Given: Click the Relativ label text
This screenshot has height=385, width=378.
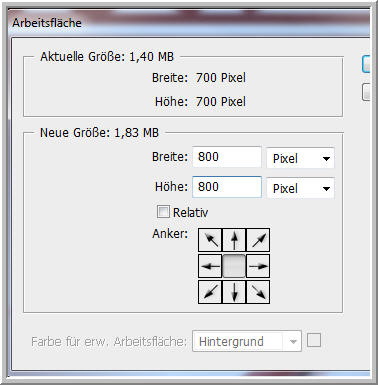Looking at the screenshot, I should pyautogui.click(x=190, y=212).
